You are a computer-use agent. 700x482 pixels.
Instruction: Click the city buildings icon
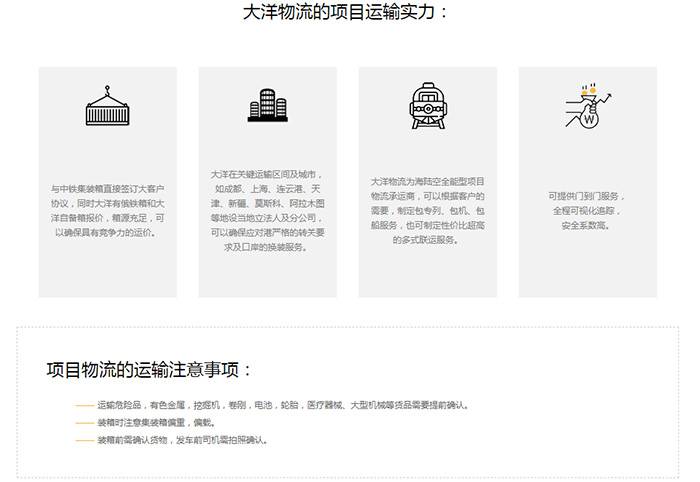point(267,106)
